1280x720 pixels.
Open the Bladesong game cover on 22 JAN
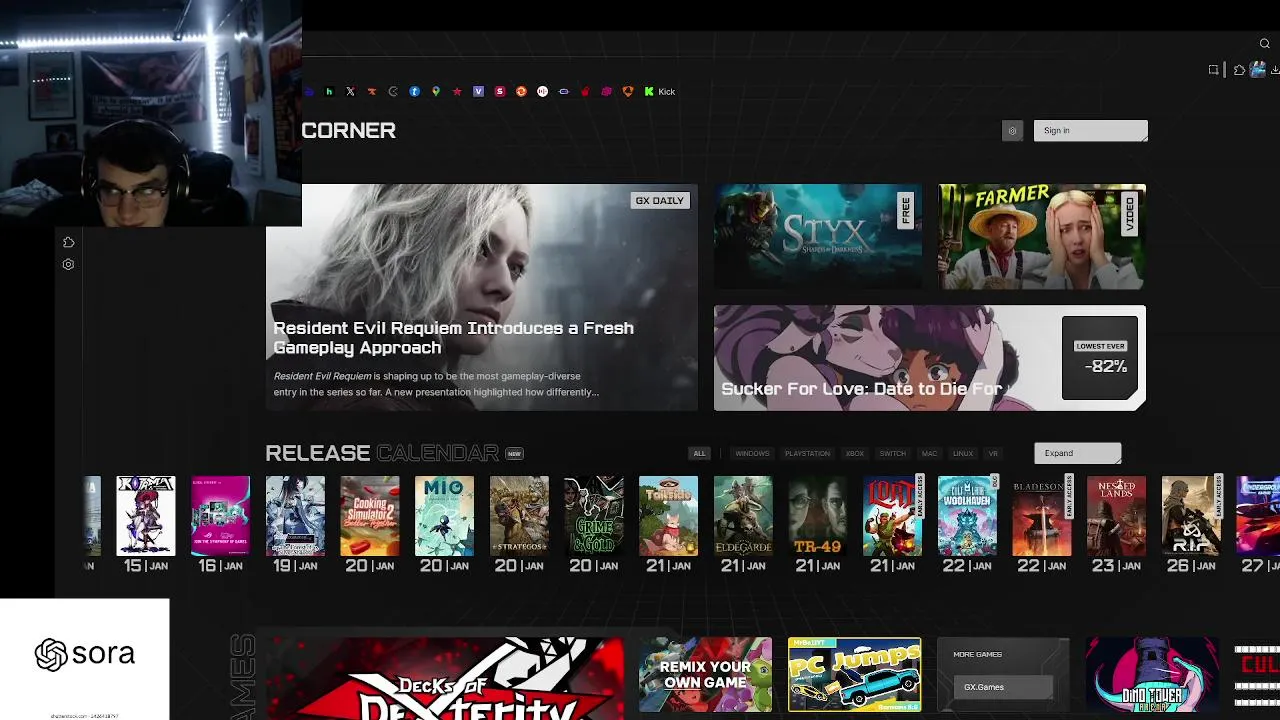[x=1042, y=516]
